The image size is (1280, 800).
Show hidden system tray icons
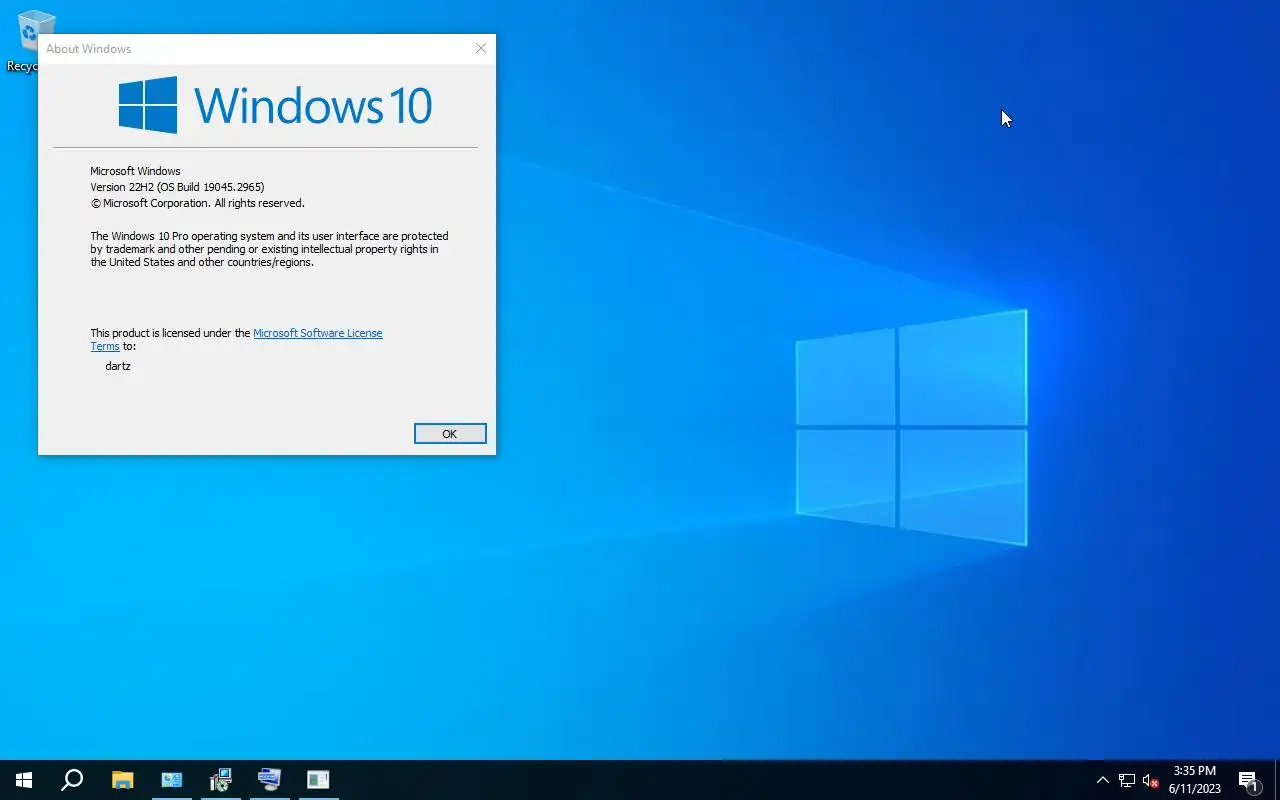1103,780
